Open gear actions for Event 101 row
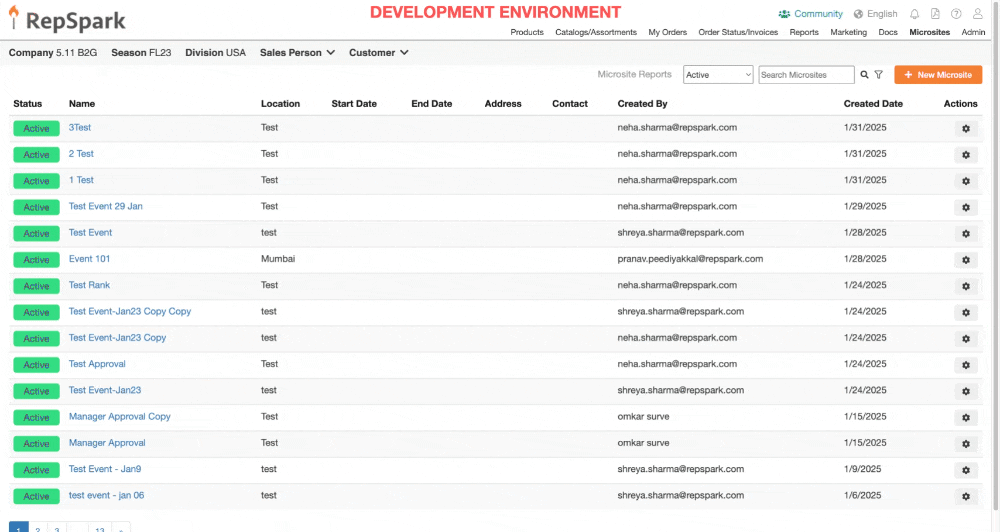The width and height of the screenshot is (1000, 532). tap(966, 260)
